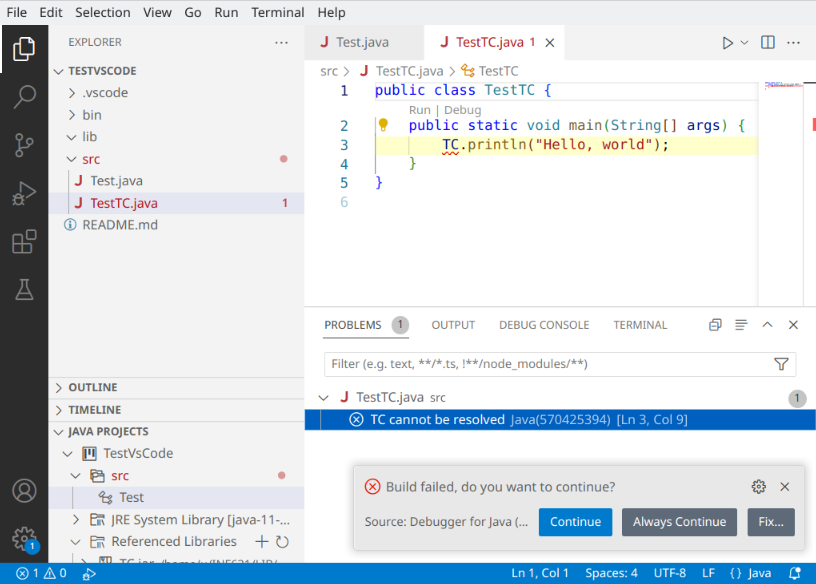Click the UTF-8 encoding status
Viewport: 816px width, 584px height.
click(669, 574)
